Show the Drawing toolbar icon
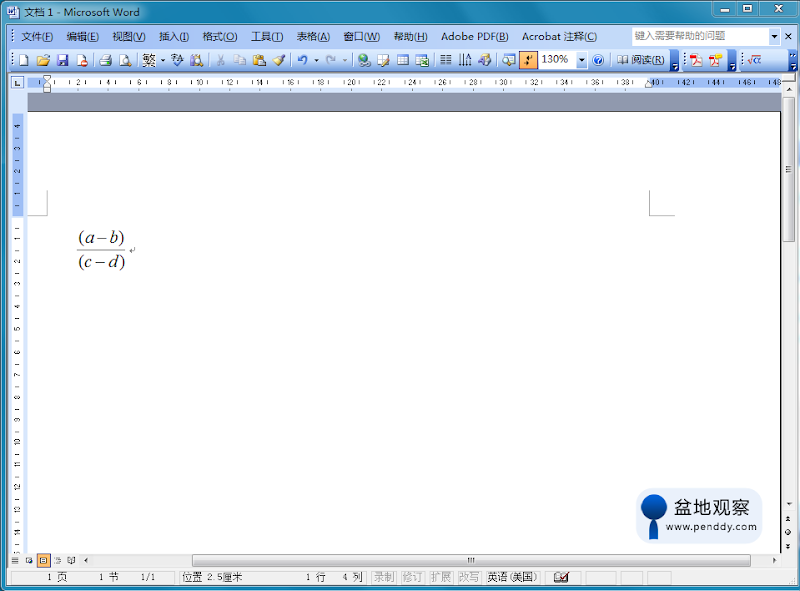 click(484, 60)
